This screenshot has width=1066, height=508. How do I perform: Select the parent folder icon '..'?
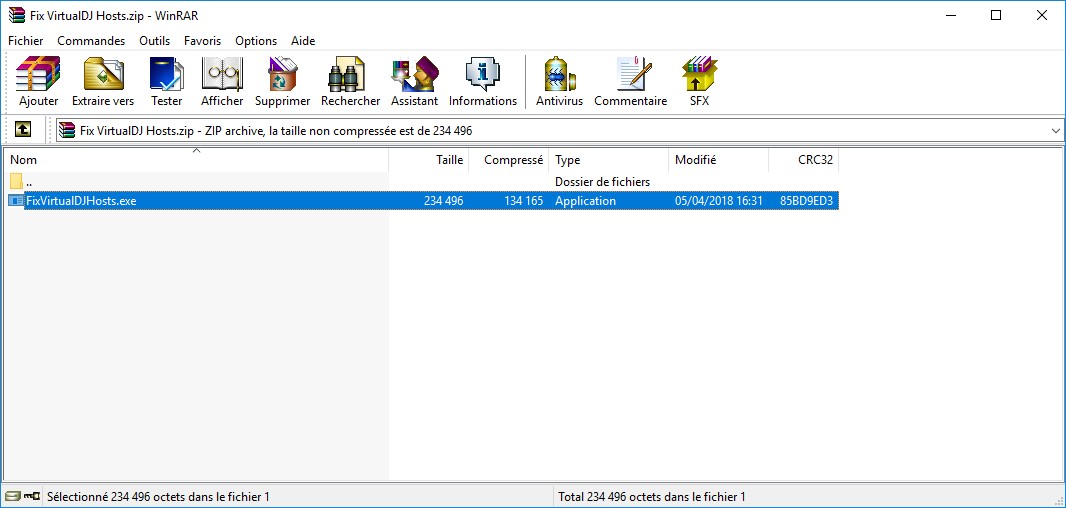click(16, 182)
